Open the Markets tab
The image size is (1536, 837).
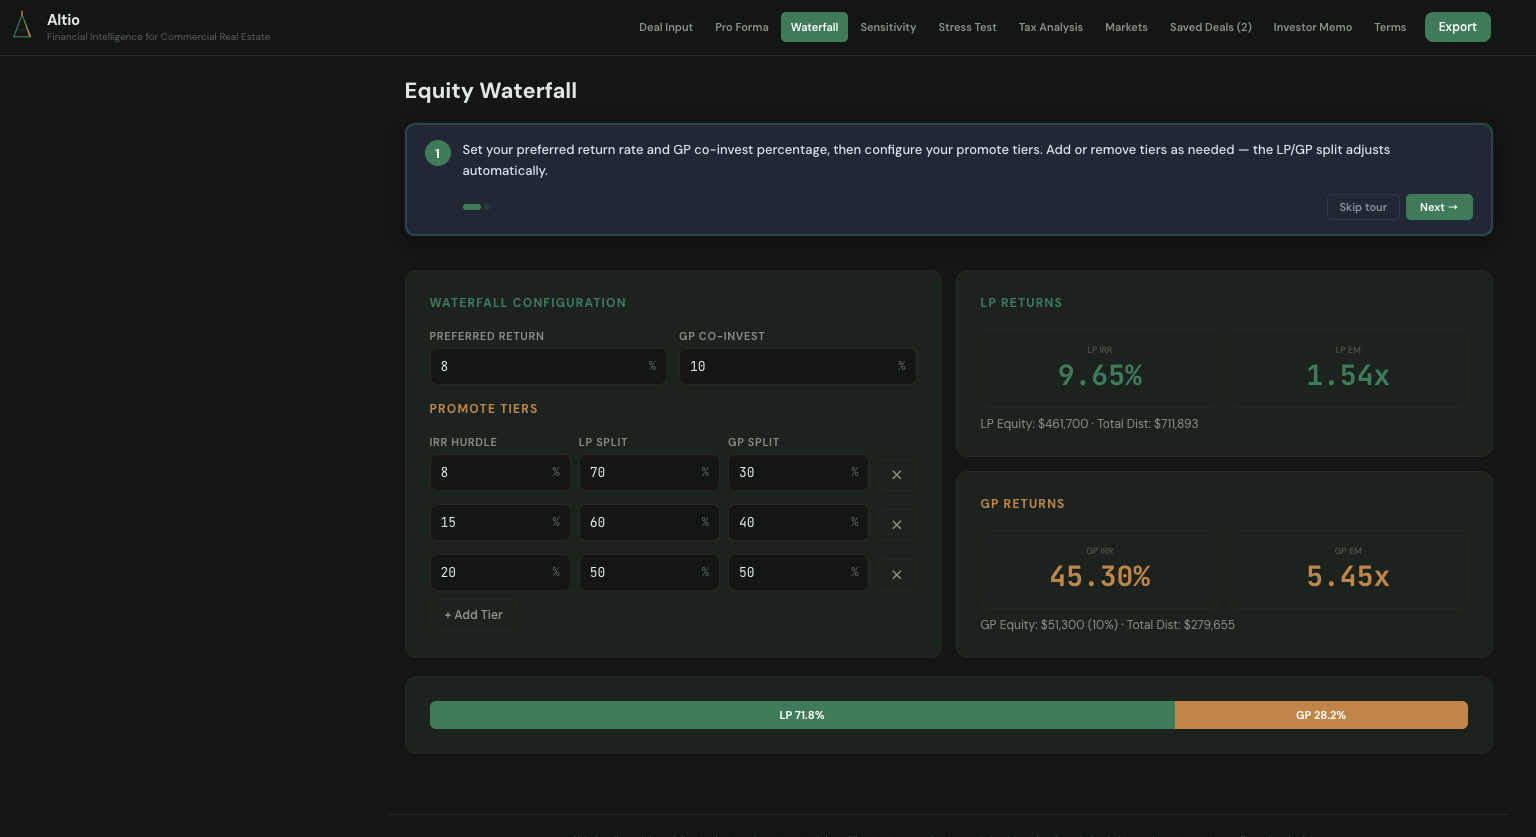1126,27
